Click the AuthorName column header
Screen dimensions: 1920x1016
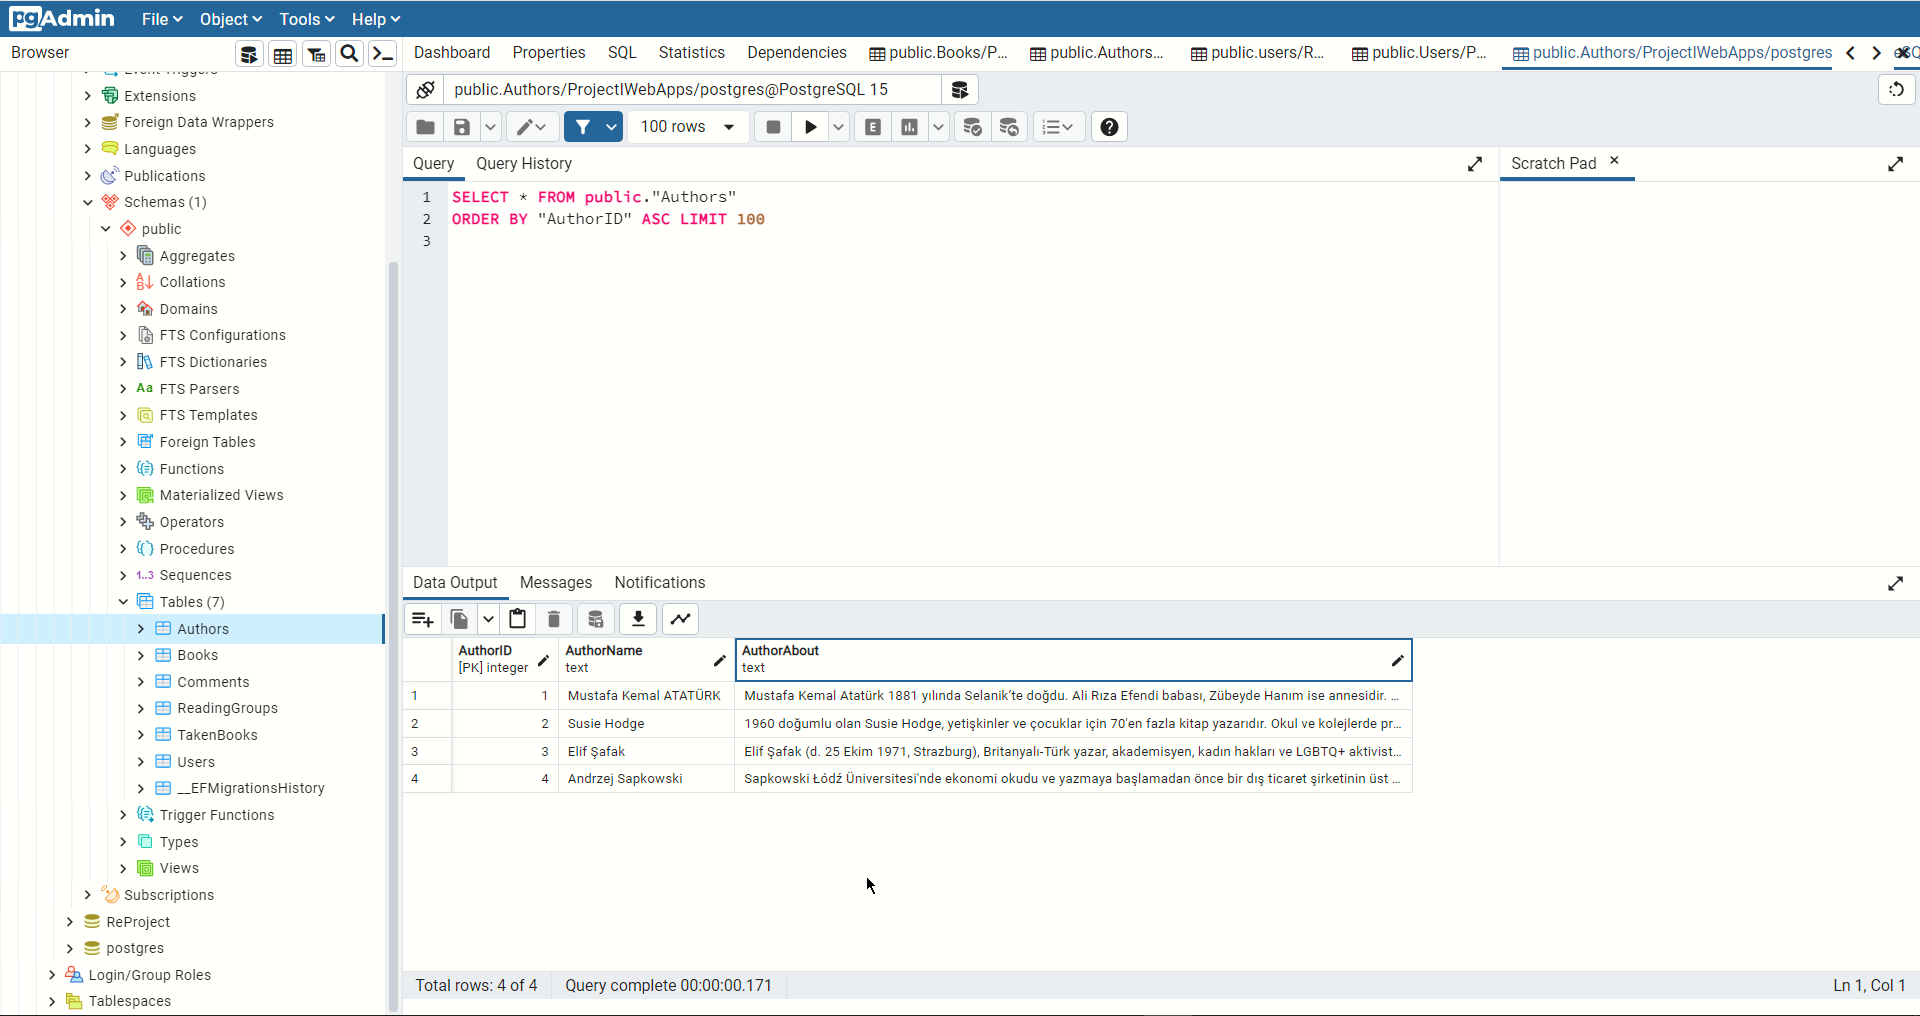tap(645, 660)
